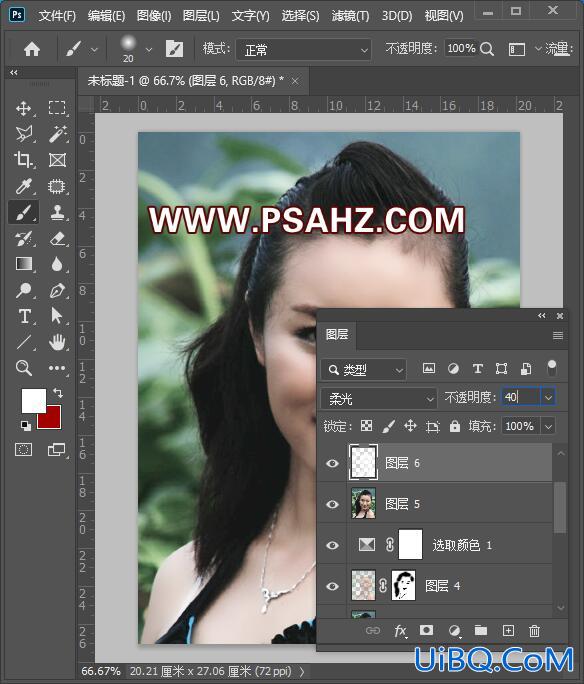Image resolution: width=584 pixels, height=684 pixels.
Task: Select the Eraser tool
Action: pos(57,239)
